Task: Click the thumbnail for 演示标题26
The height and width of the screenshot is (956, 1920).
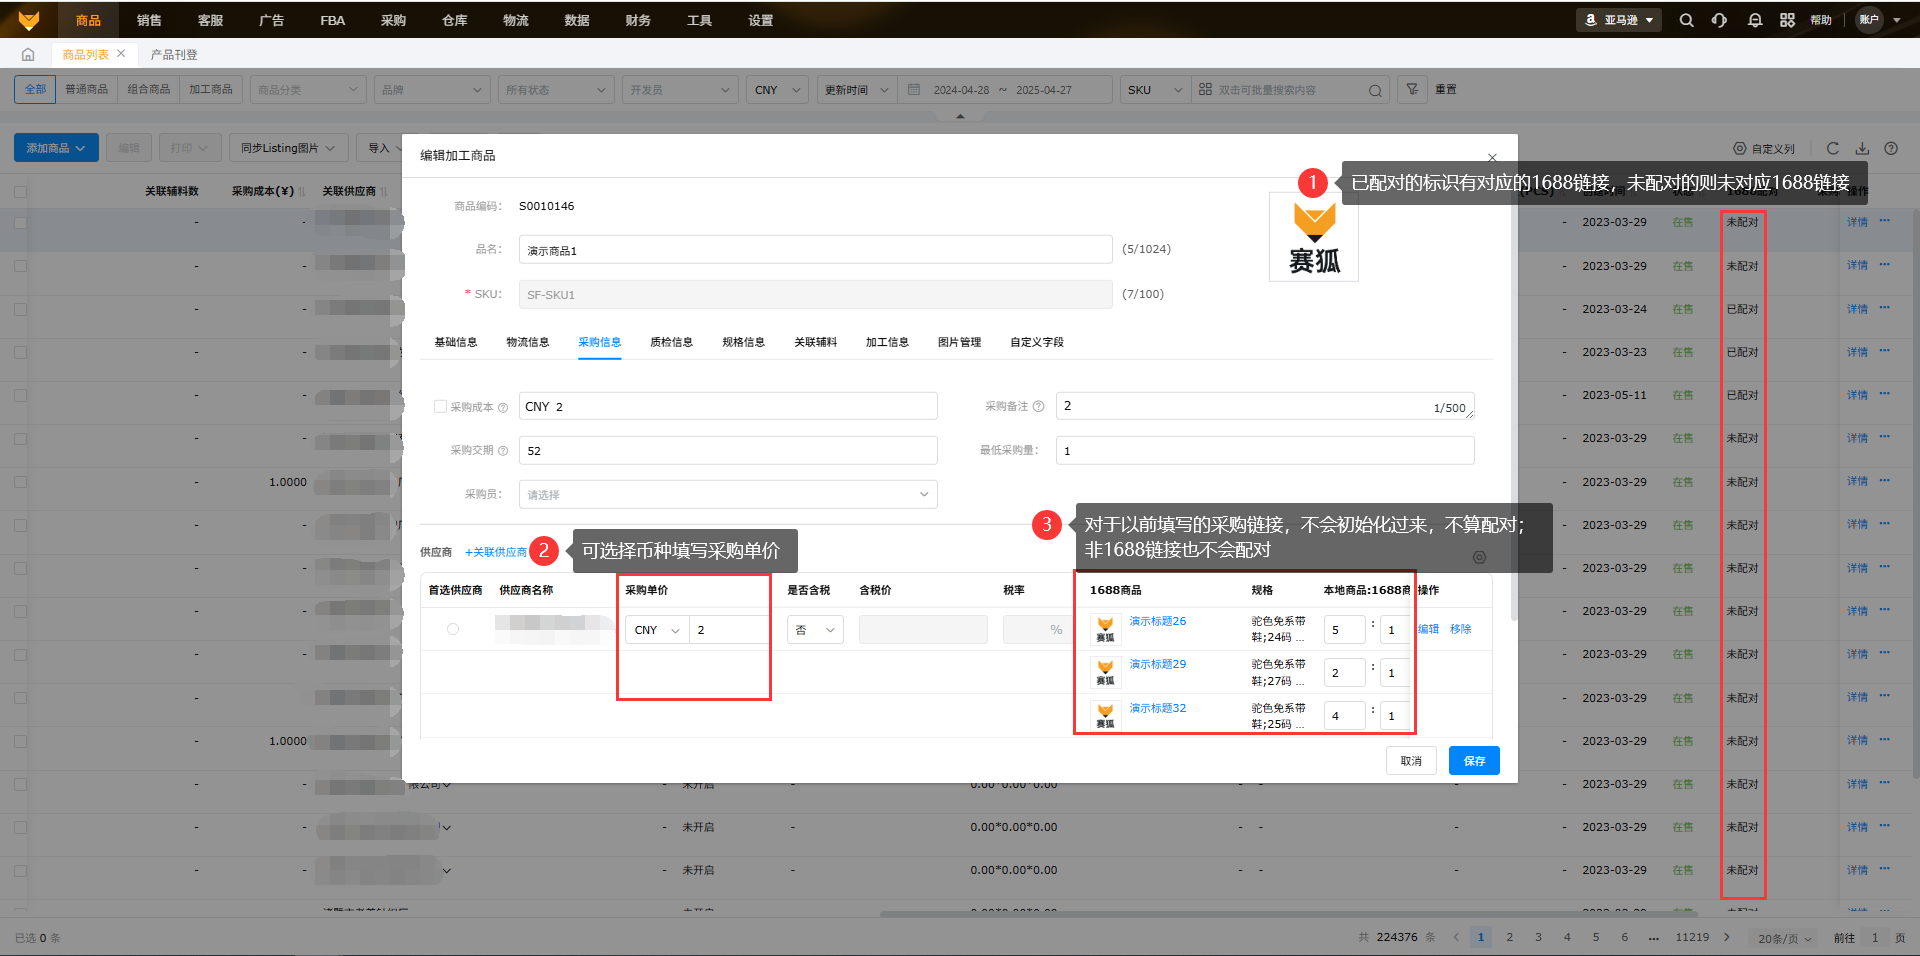Action: (x=1105, y=629)
